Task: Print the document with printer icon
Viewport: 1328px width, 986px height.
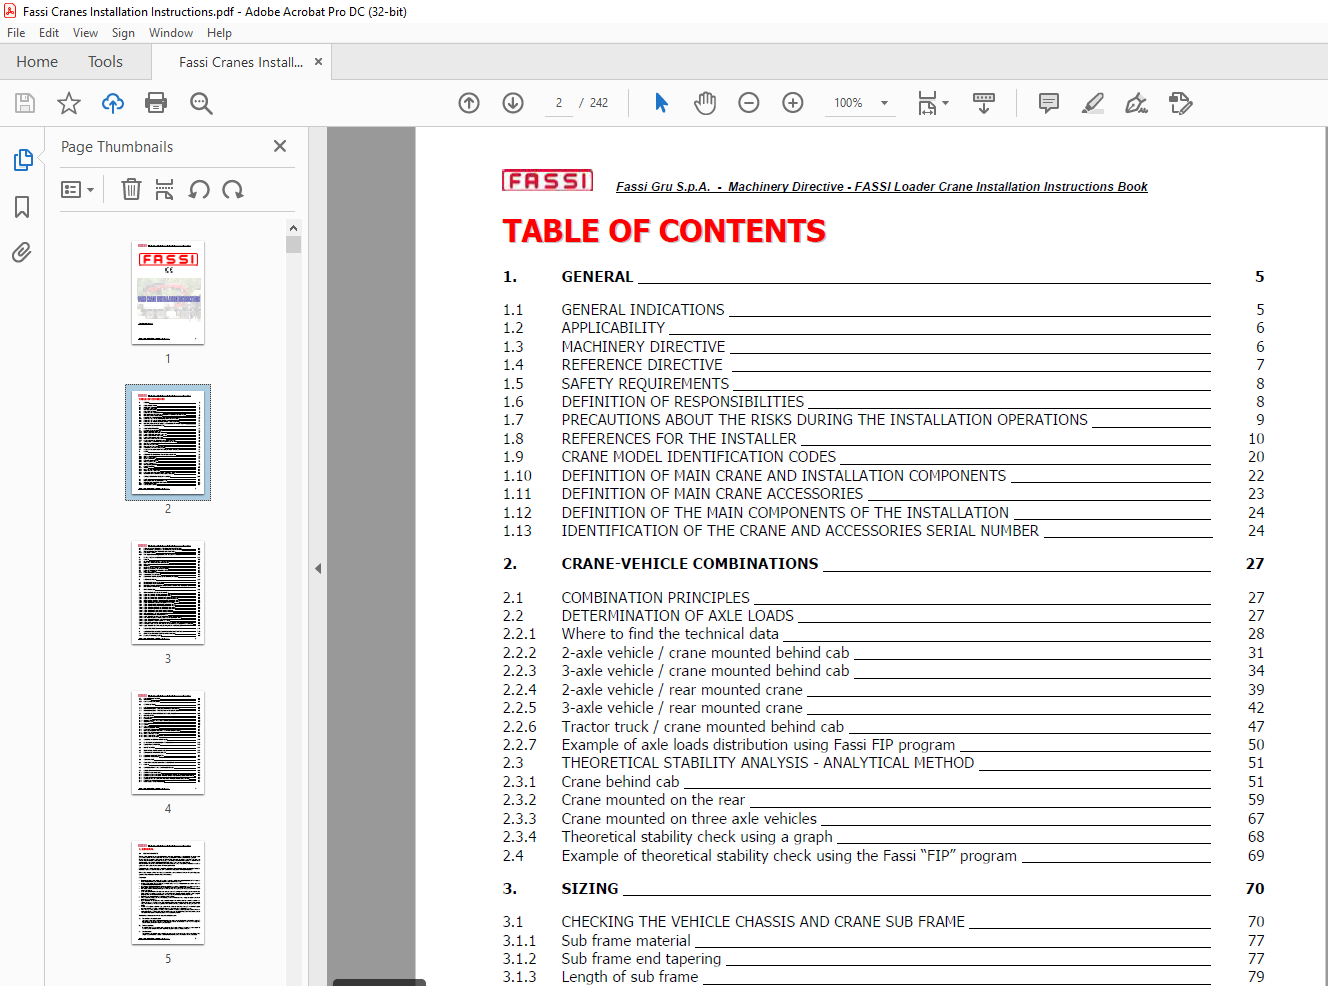Action: 156,103
